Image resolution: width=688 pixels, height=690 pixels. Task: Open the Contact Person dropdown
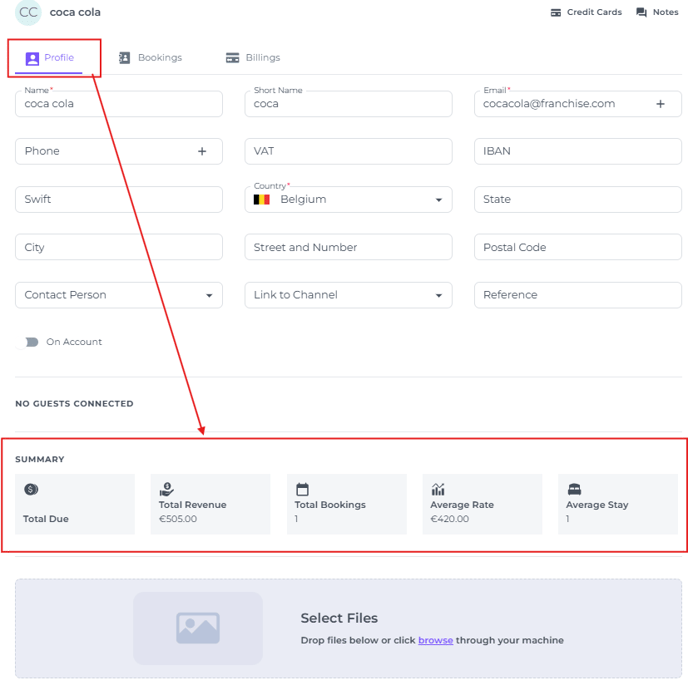click(119, 295)
